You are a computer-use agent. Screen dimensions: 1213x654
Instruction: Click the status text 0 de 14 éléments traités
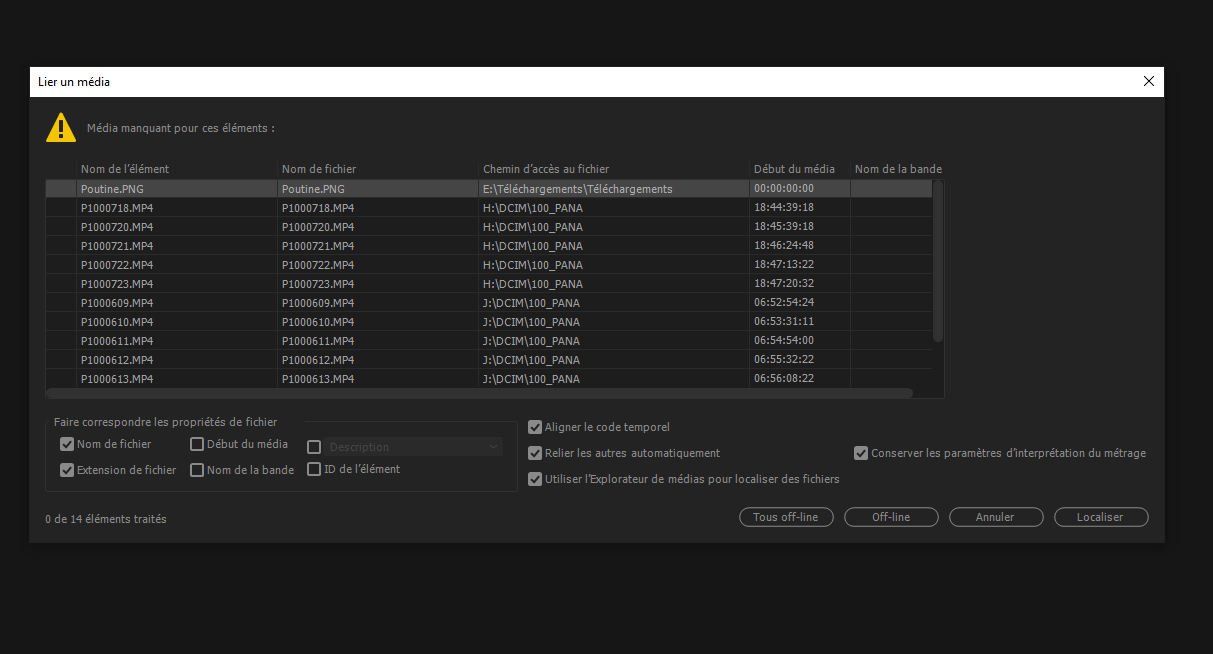(x=106, y=519)
